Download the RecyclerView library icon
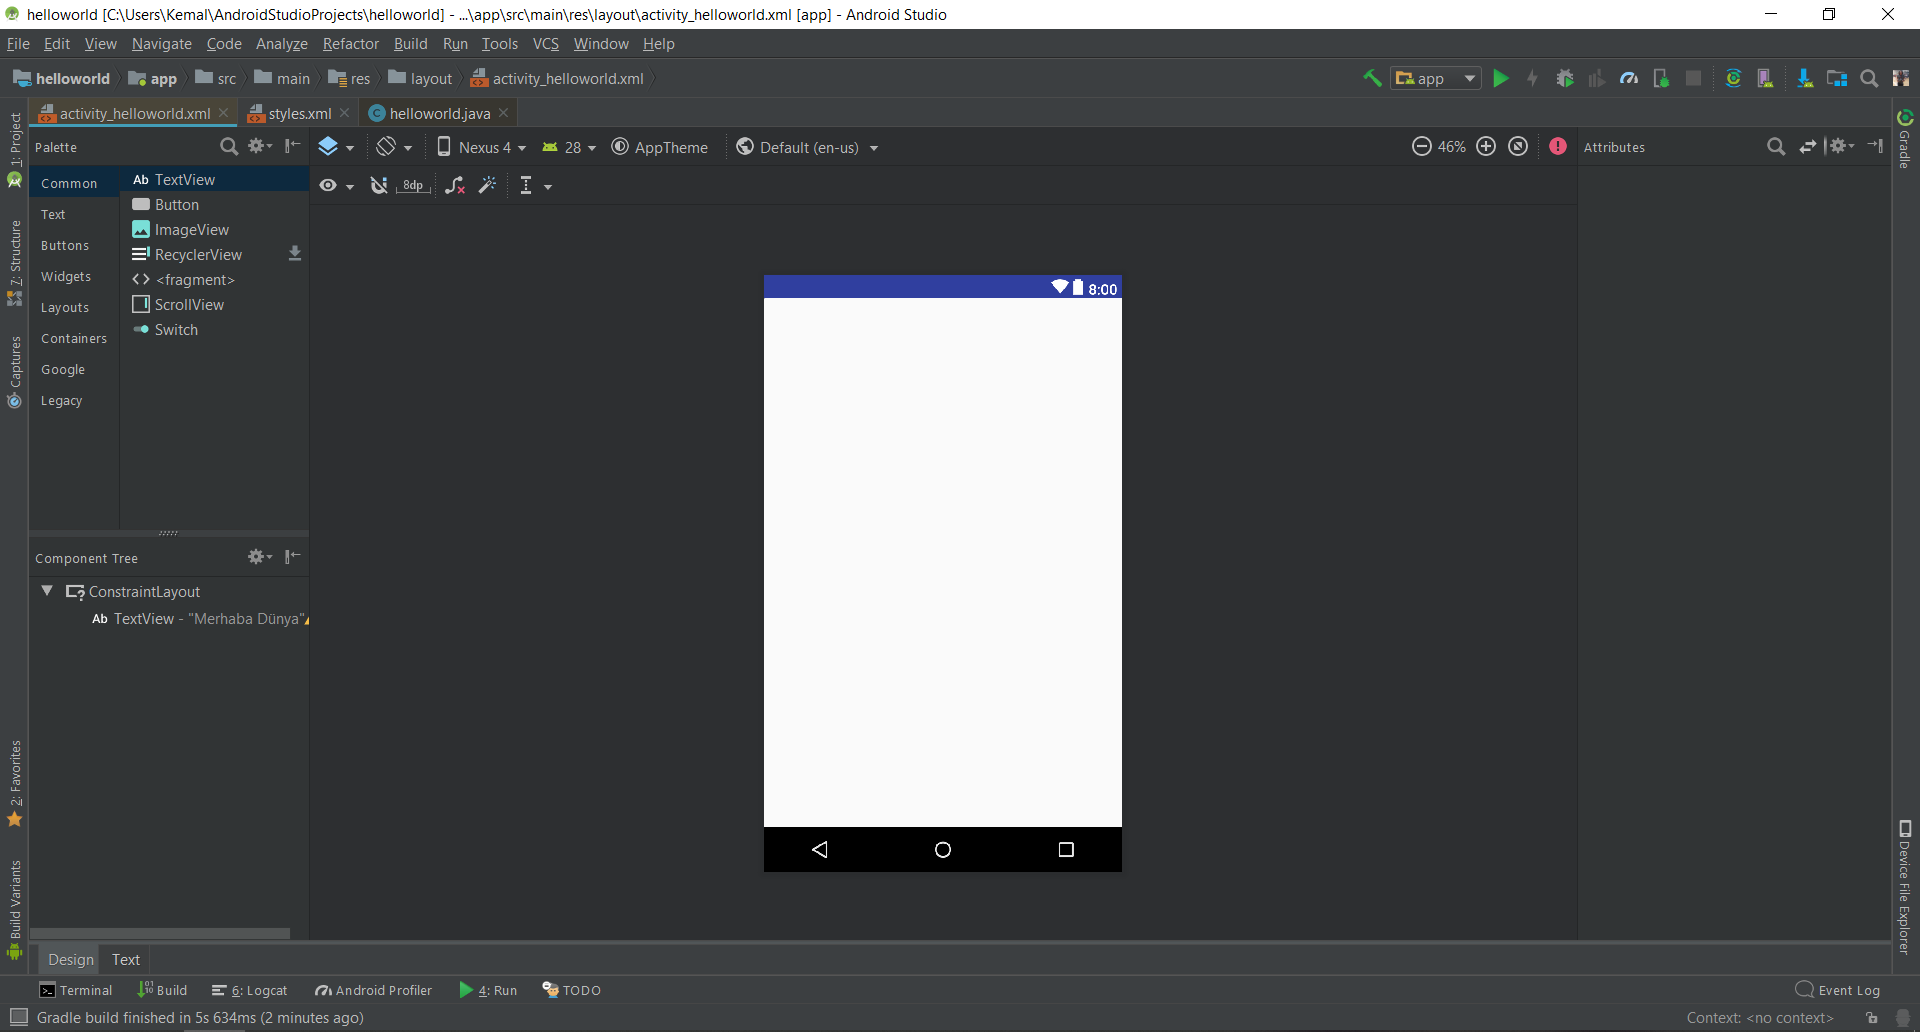The image size is (1920, 1032). (295, 254)
